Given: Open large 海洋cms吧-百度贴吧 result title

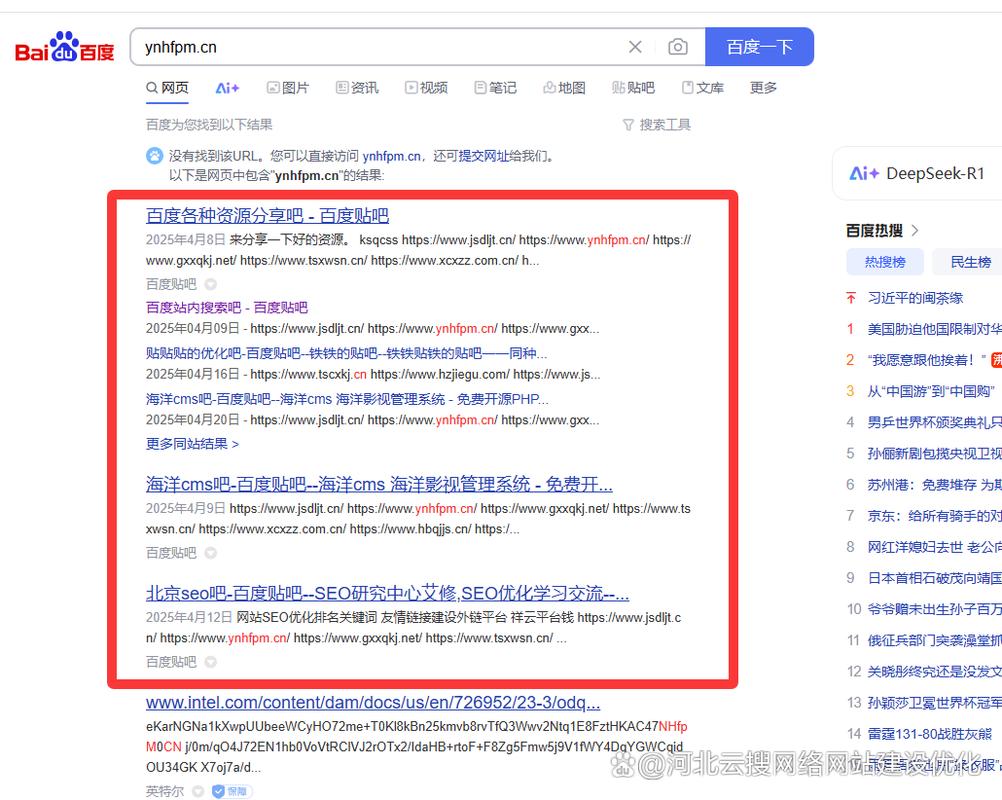Looking at the screenshot, I should (x=379, y=484).
